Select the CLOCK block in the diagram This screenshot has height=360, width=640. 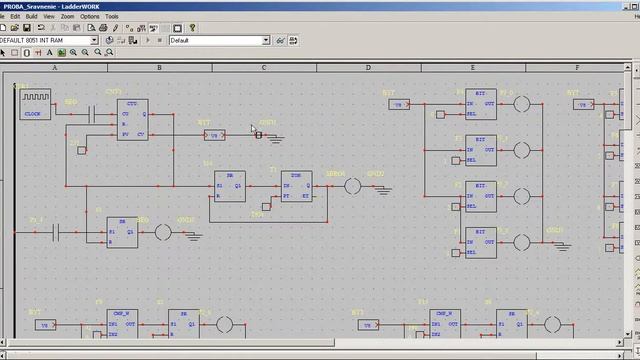pyautogui.click(x=36, y=104)
